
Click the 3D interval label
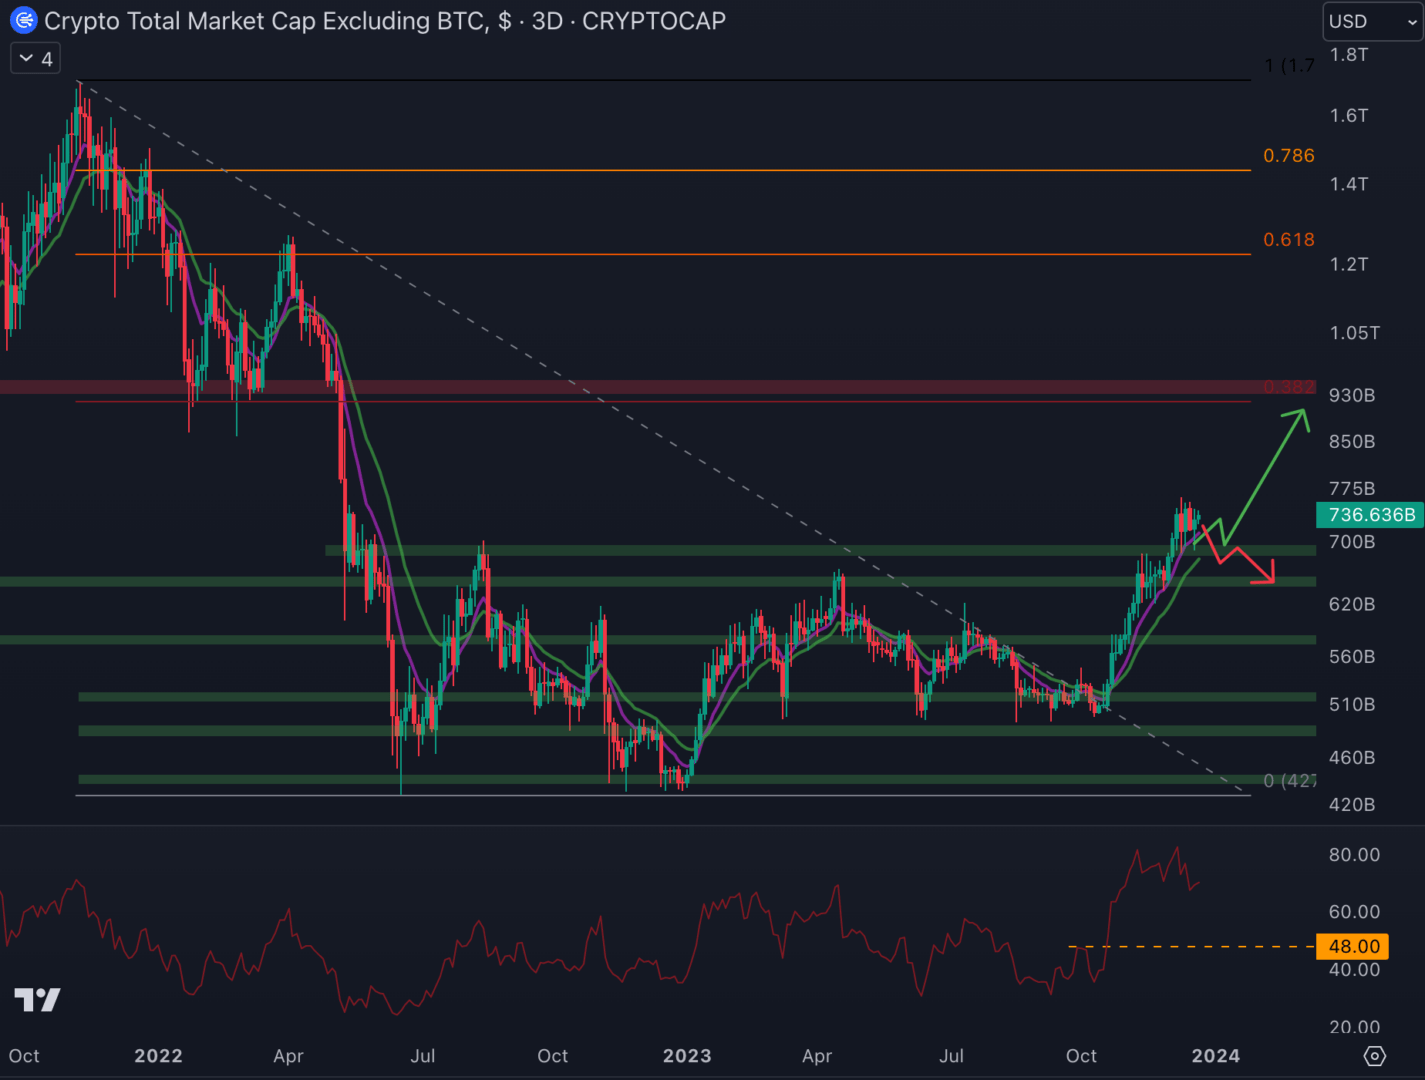click(547, 21)
